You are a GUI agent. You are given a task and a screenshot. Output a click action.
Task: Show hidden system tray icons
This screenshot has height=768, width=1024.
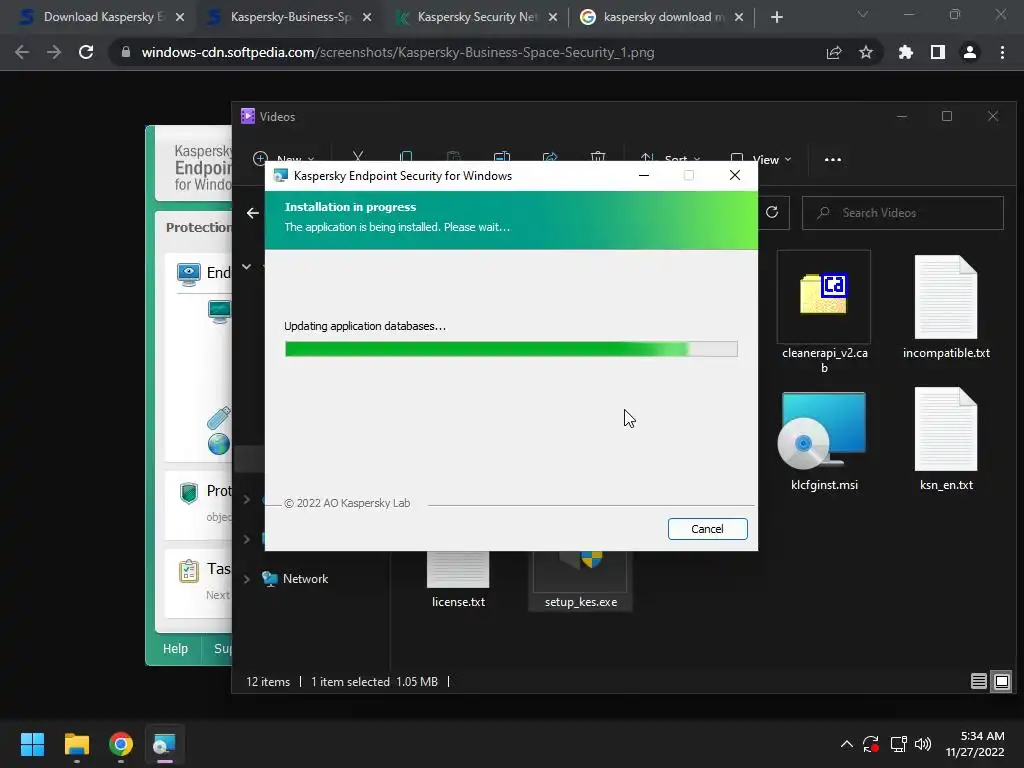[846, 744]
